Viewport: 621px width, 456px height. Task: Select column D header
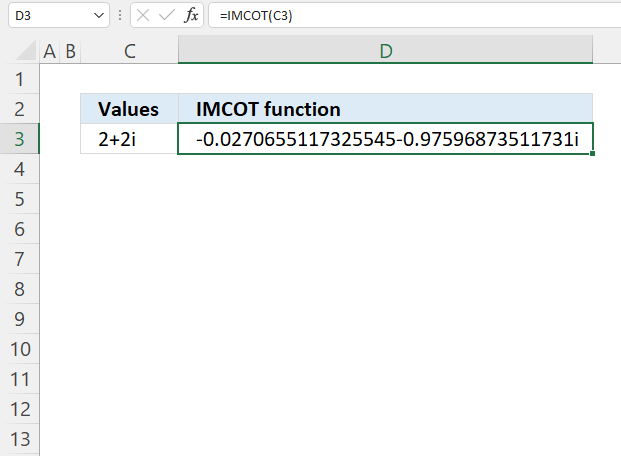(x=385, y=51)
